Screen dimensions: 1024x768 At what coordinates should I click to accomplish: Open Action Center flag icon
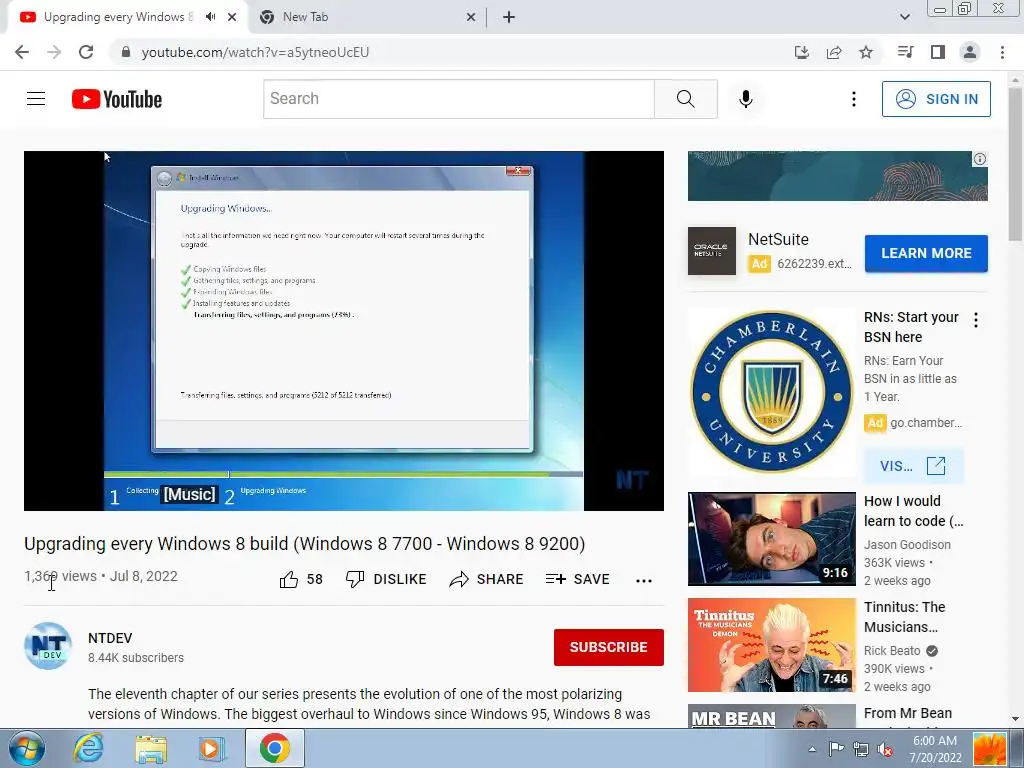click(x=836, y=749)
